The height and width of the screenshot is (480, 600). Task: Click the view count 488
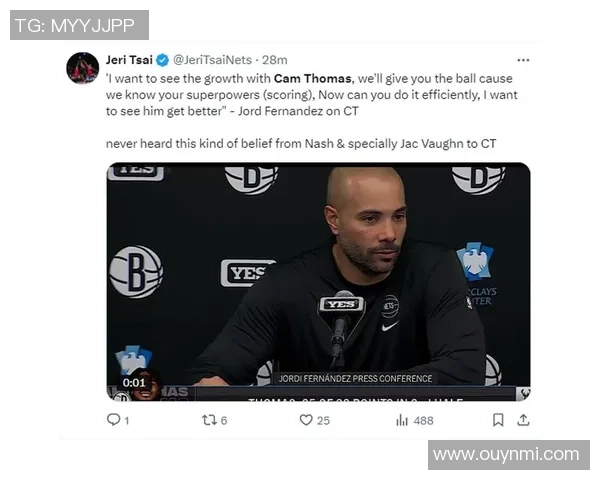[x=424, y=421]
